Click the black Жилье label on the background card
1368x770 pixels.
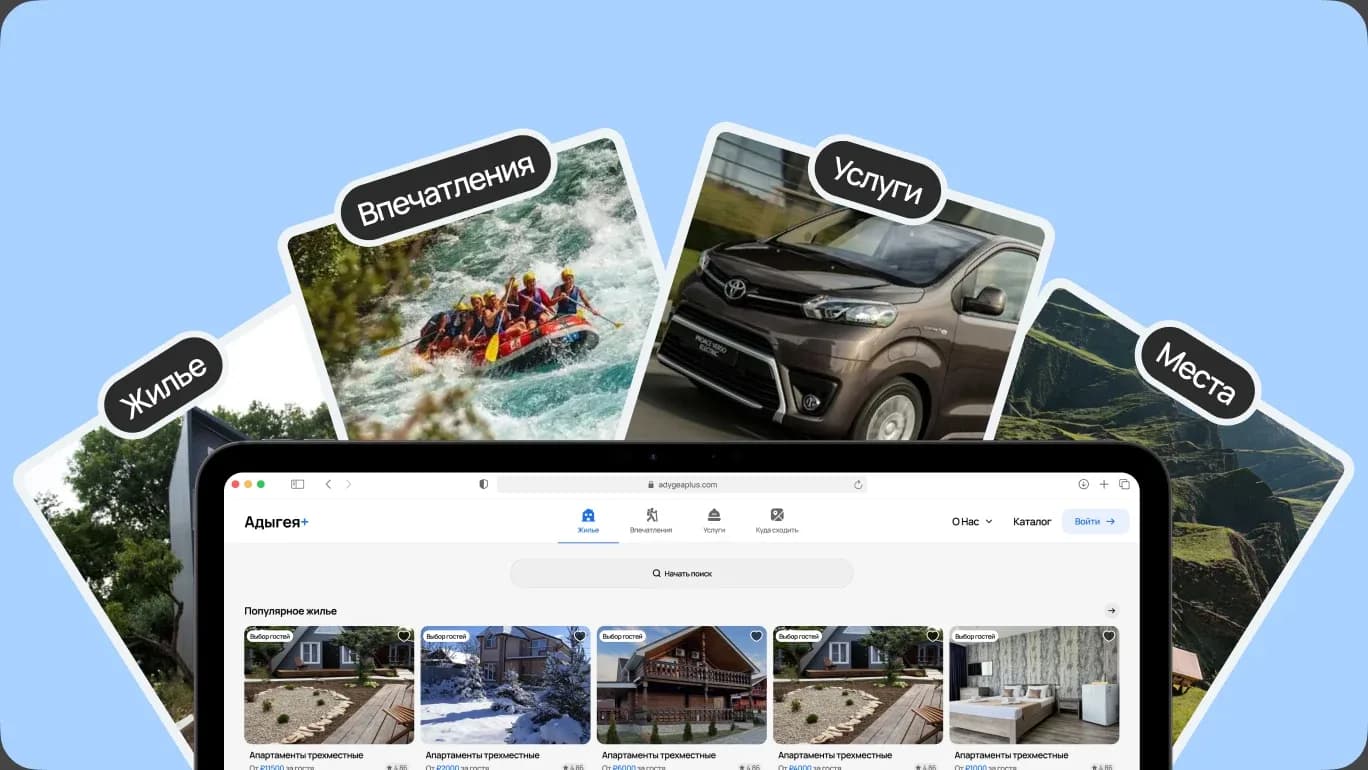[163, 385]
